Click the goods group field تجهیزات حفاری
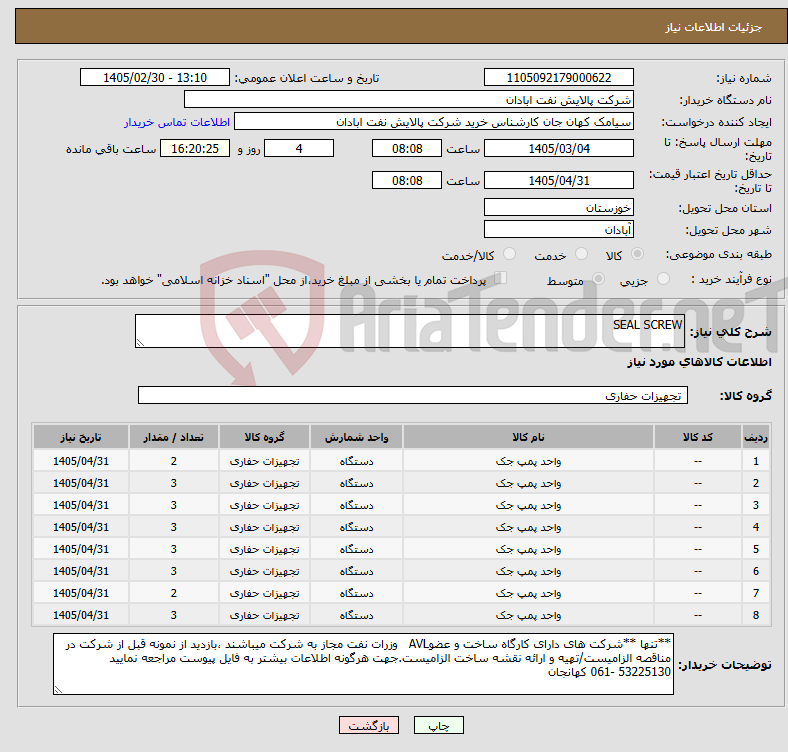 click(x=413, y=395)
